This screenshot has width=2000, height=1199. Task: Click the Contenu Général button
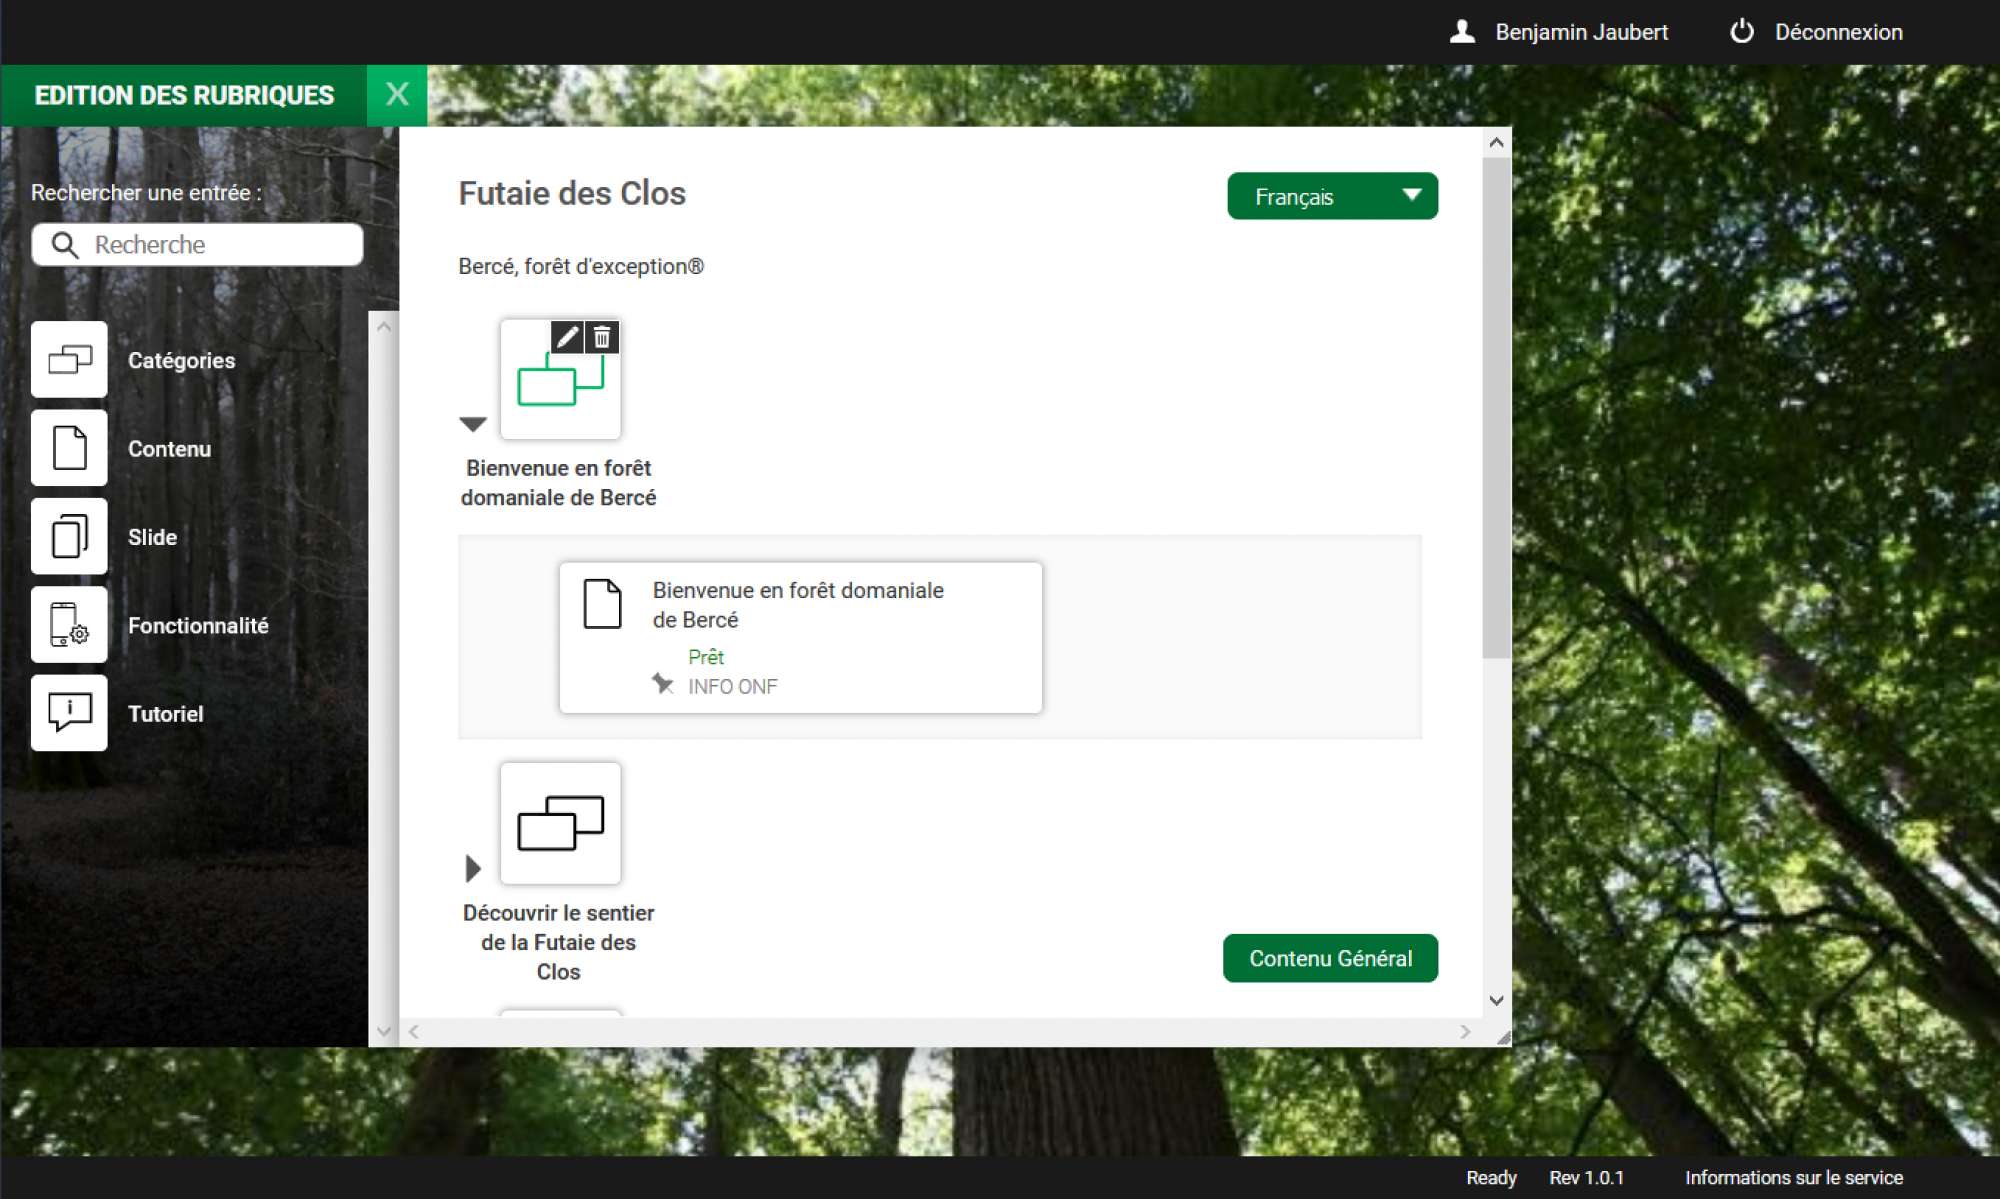click(x=1330, y=958)
